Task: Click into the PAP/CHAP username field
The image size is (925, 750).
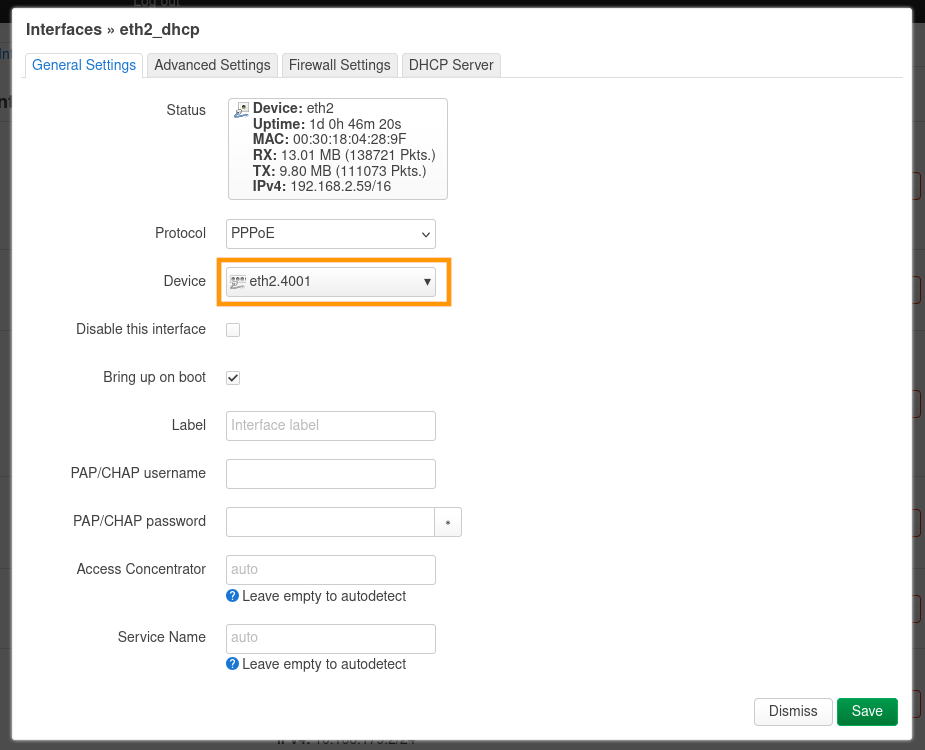Action: (331, 474)
